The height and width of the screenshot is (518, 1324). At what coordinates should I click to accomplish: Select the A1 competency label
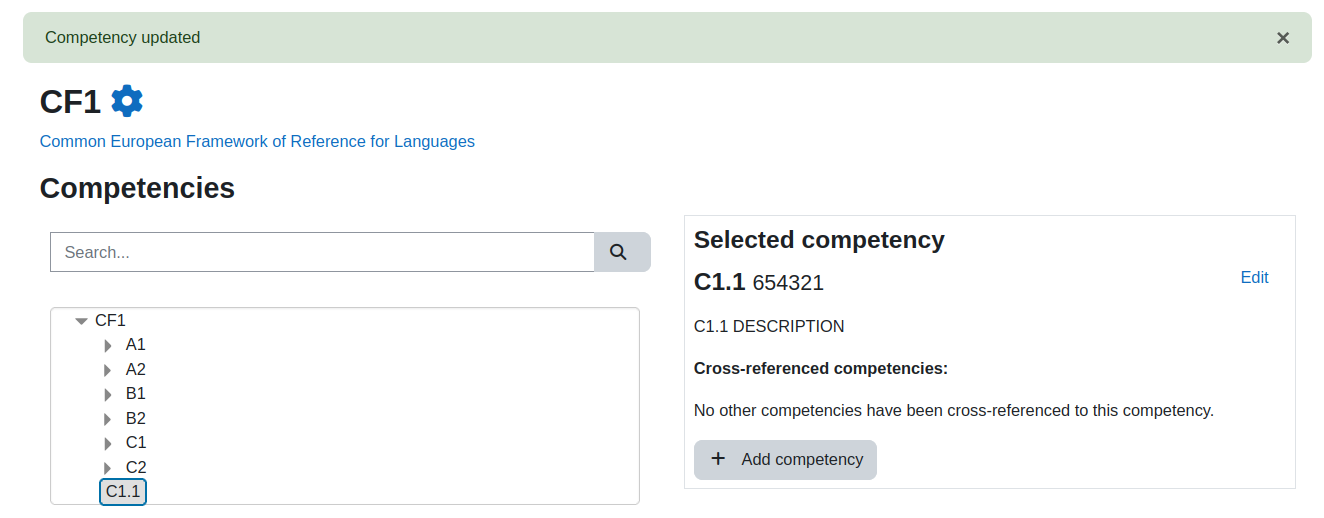(136, 345)
